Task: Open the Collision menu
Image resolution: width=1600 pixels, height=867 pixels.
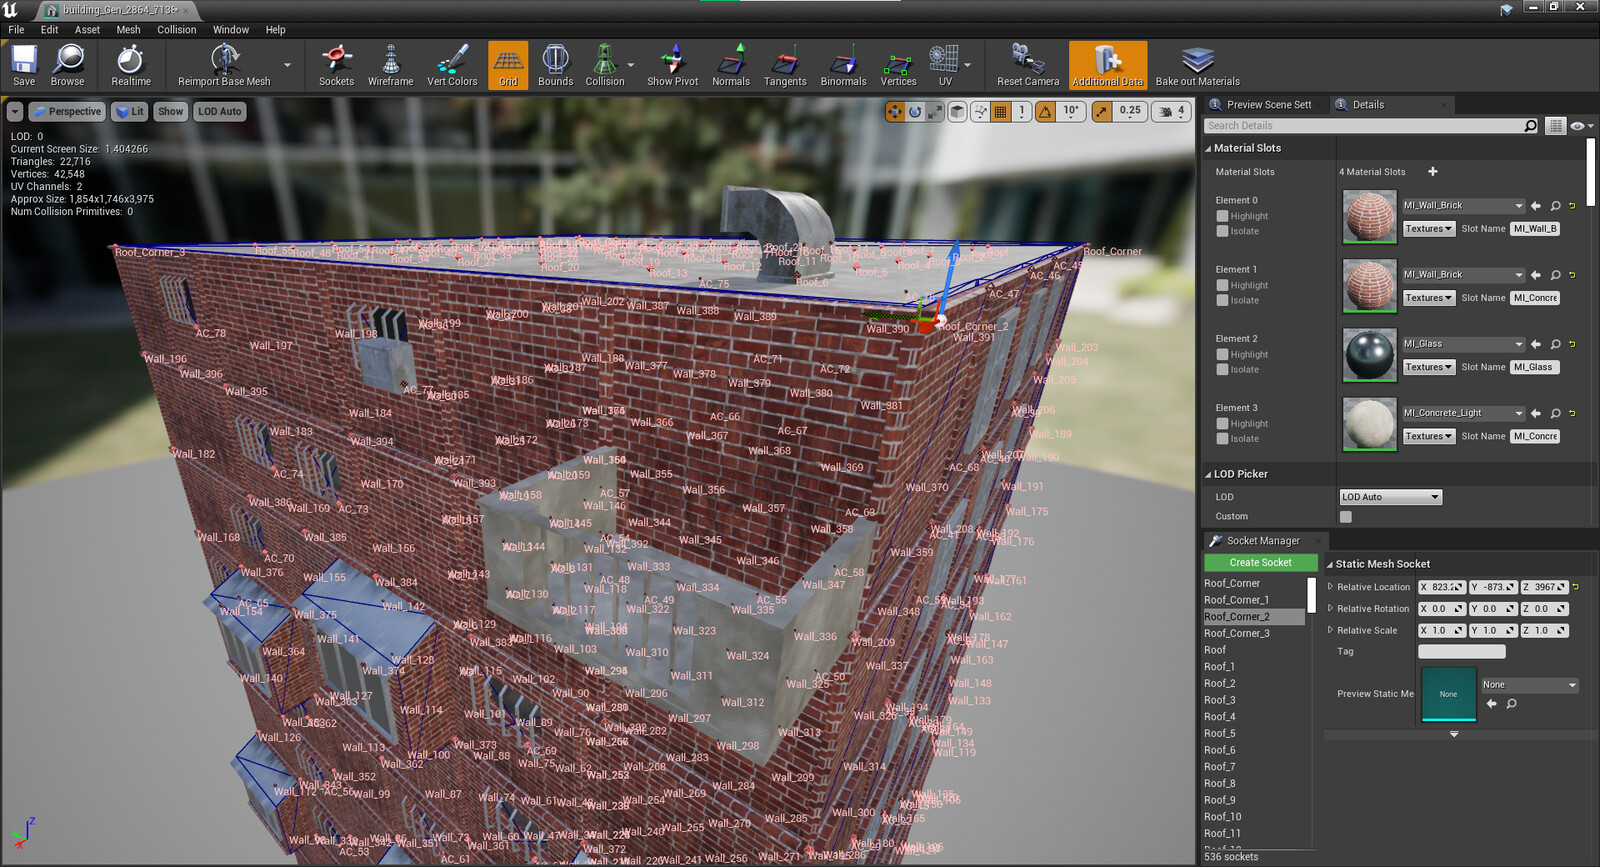Action: click(176, 30)
